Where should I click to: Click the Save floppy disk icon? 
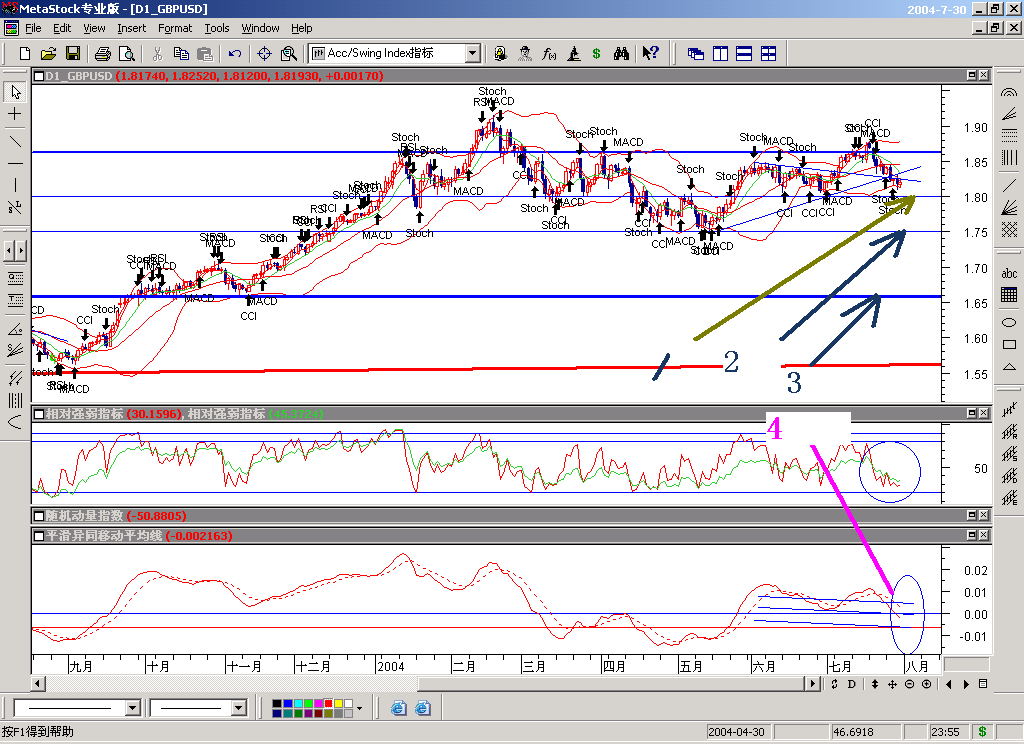[x=73, y=53]
